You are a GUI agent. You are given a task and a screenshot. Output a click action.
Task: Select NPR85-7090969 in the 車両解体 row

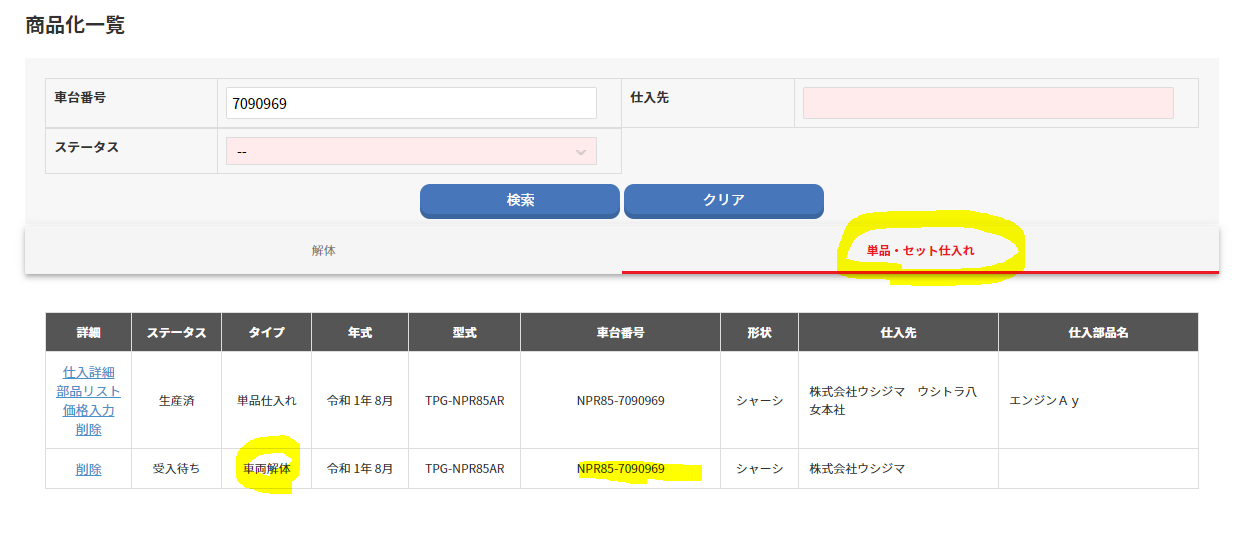620,468
